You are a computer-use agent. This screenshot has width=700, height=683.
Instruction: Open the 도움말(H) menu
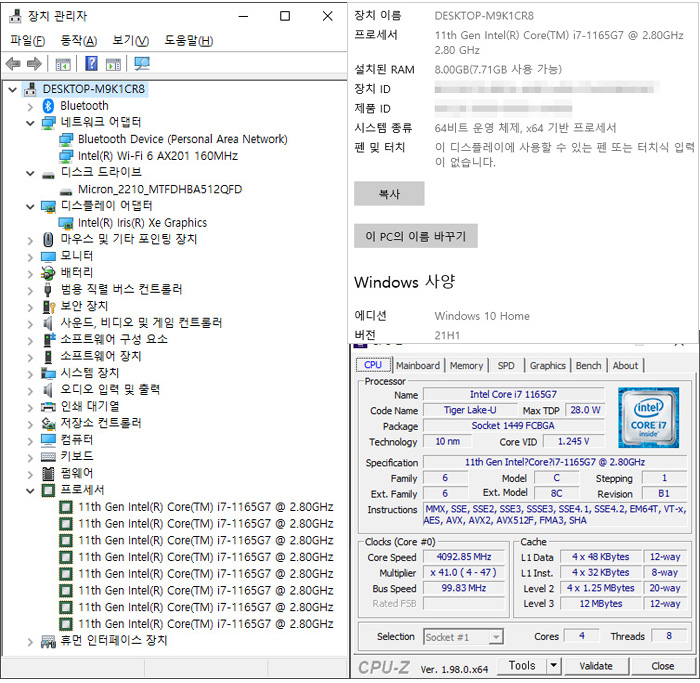point(189,41)
